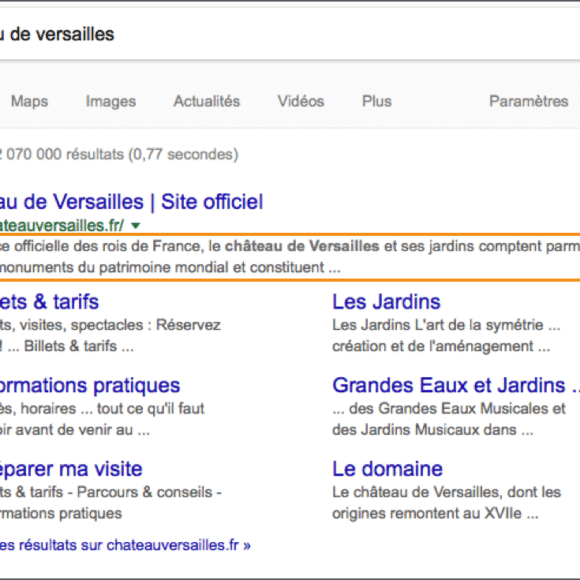
Task: Open the Plus menu
Action: pyautogui.click(x=377, y=101)
